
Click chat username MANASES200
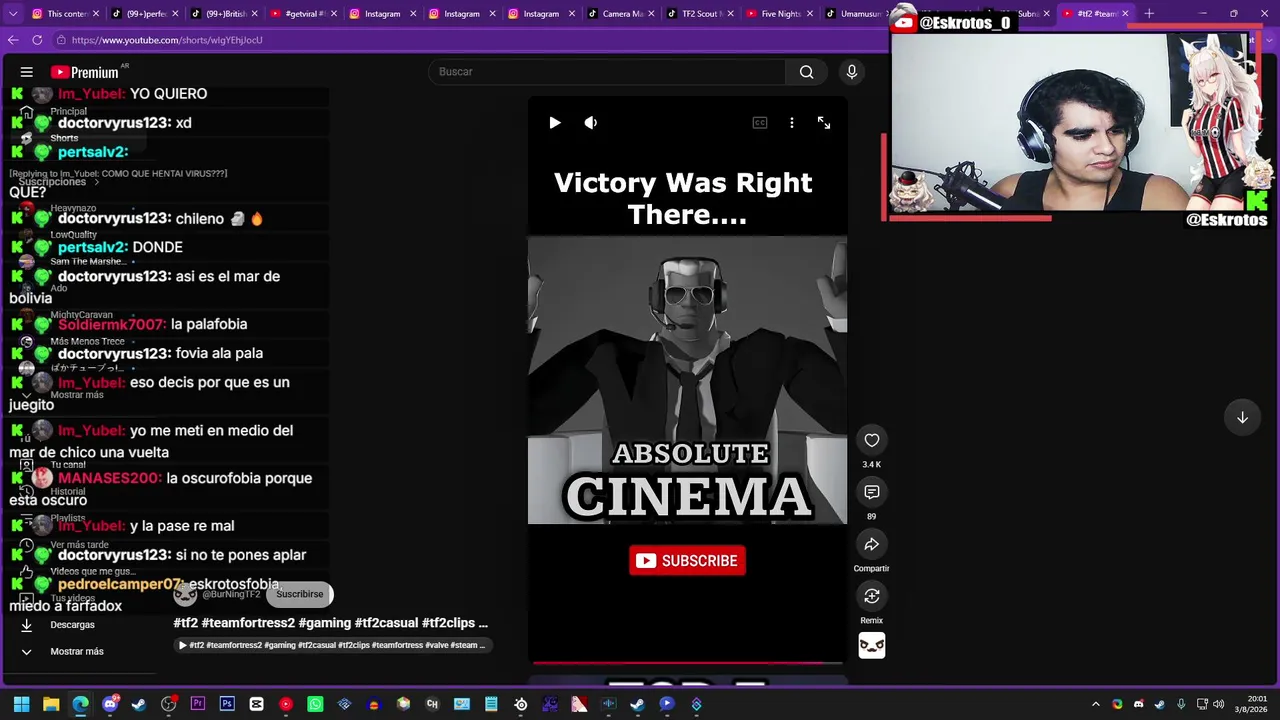click(110, 478)
